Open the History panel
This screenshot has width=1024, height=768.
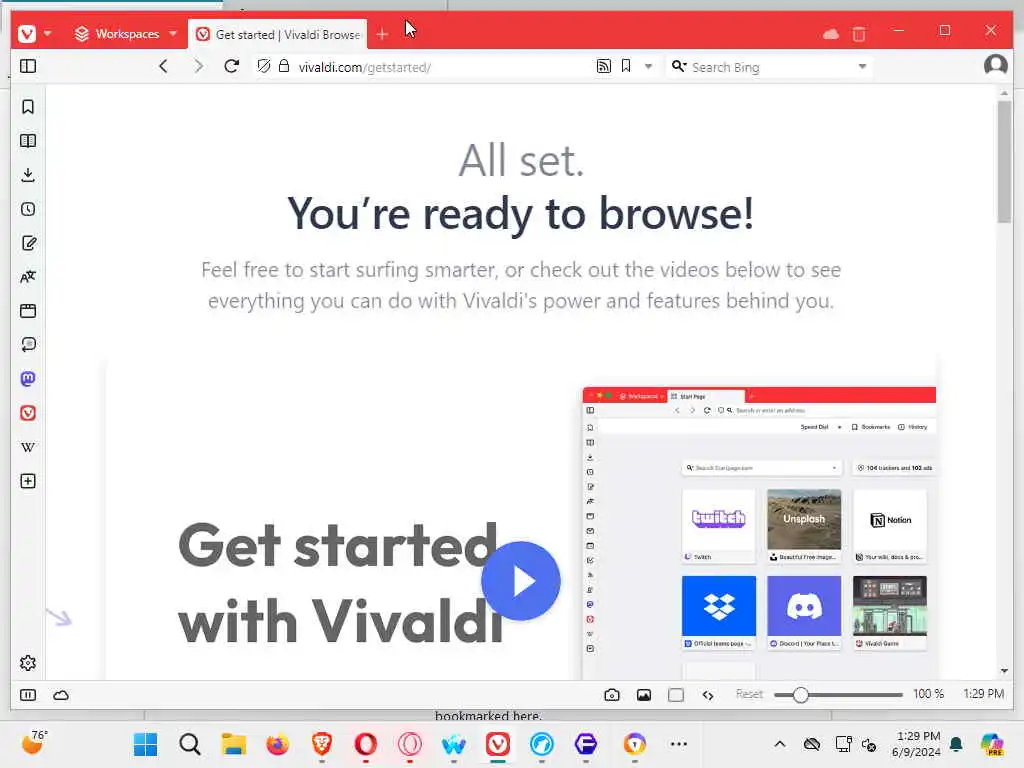27,209
